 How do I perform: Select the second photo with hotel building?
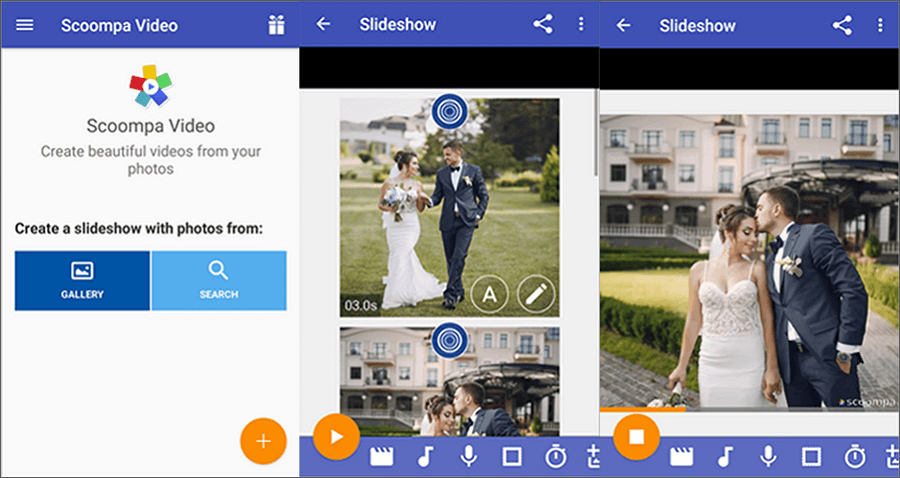(x=449, y=381)
